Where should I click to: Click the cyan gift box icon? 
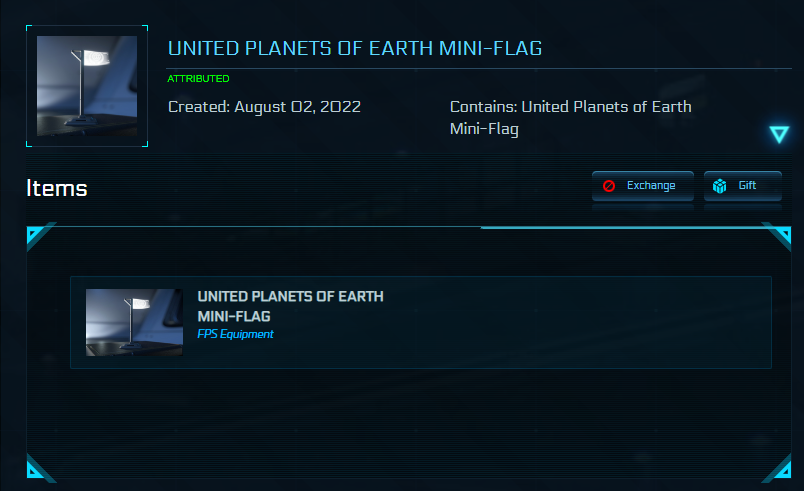(x=719, y=186)
